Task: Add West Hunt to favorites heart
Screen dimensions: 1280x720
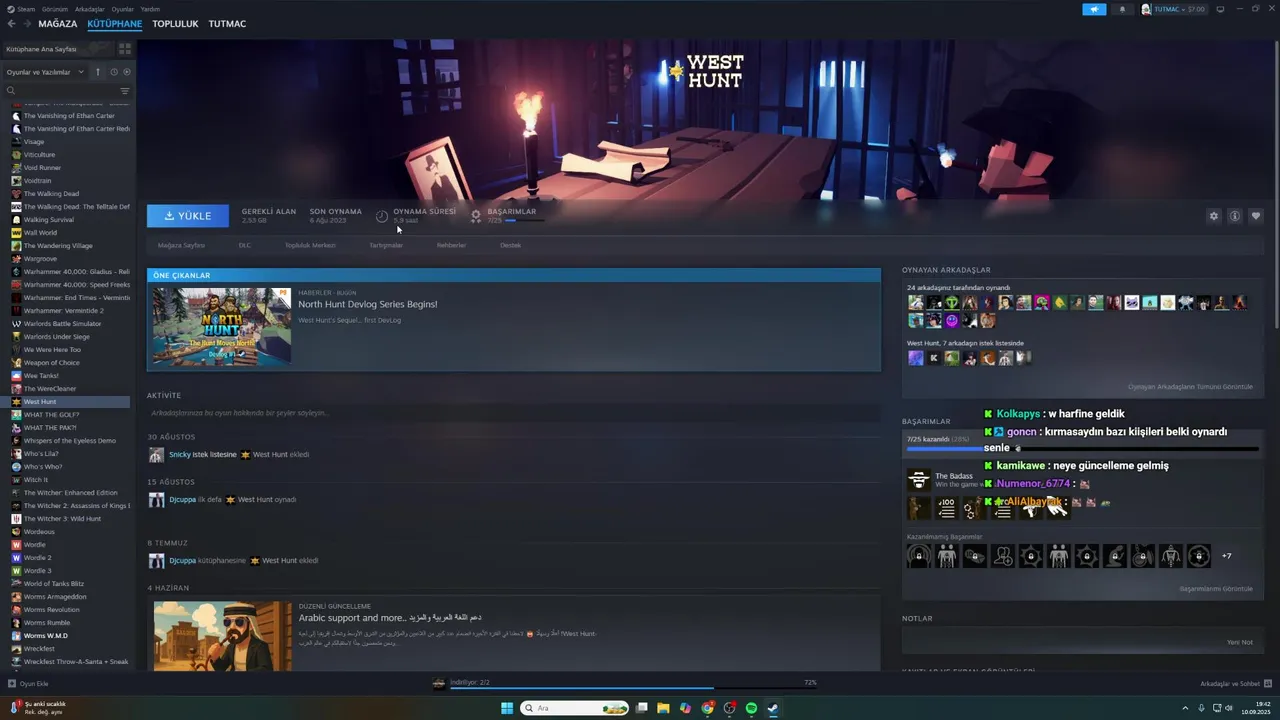Action: [x=1256, y=216]
